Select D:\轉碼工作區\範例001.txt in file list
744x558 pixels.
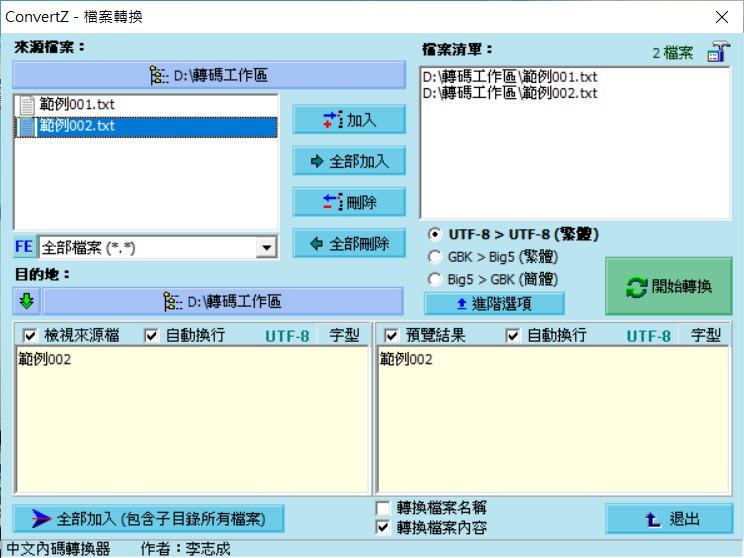[x=510, y=76]
